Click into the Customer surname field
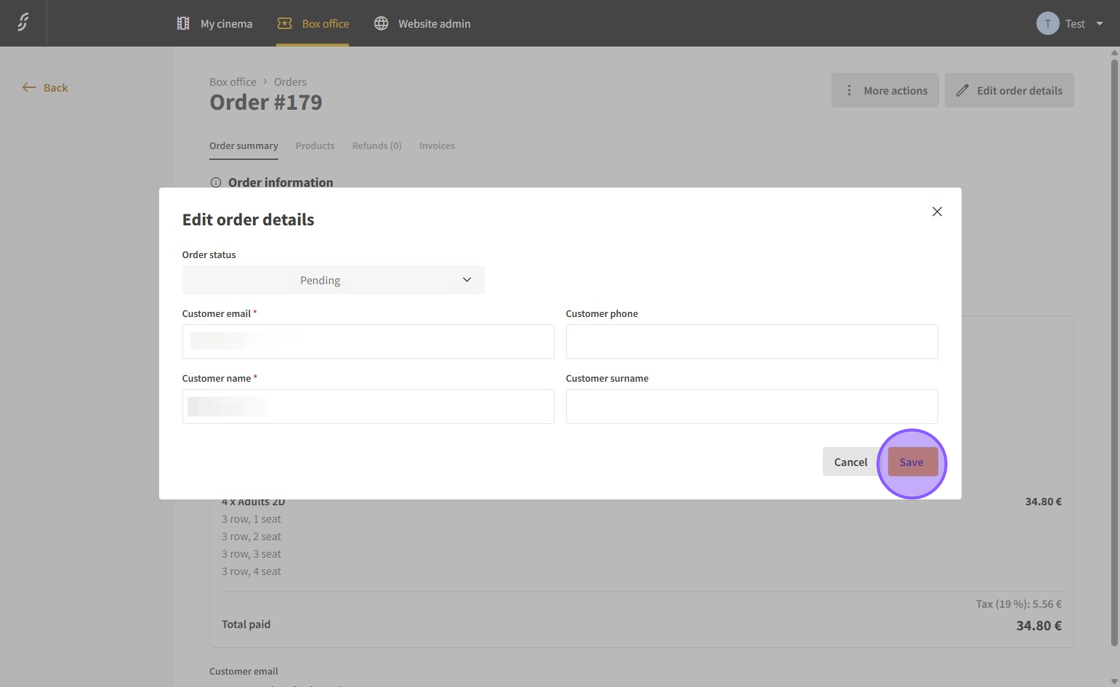This screenshot has height=687, width=1120. (751, 406)
